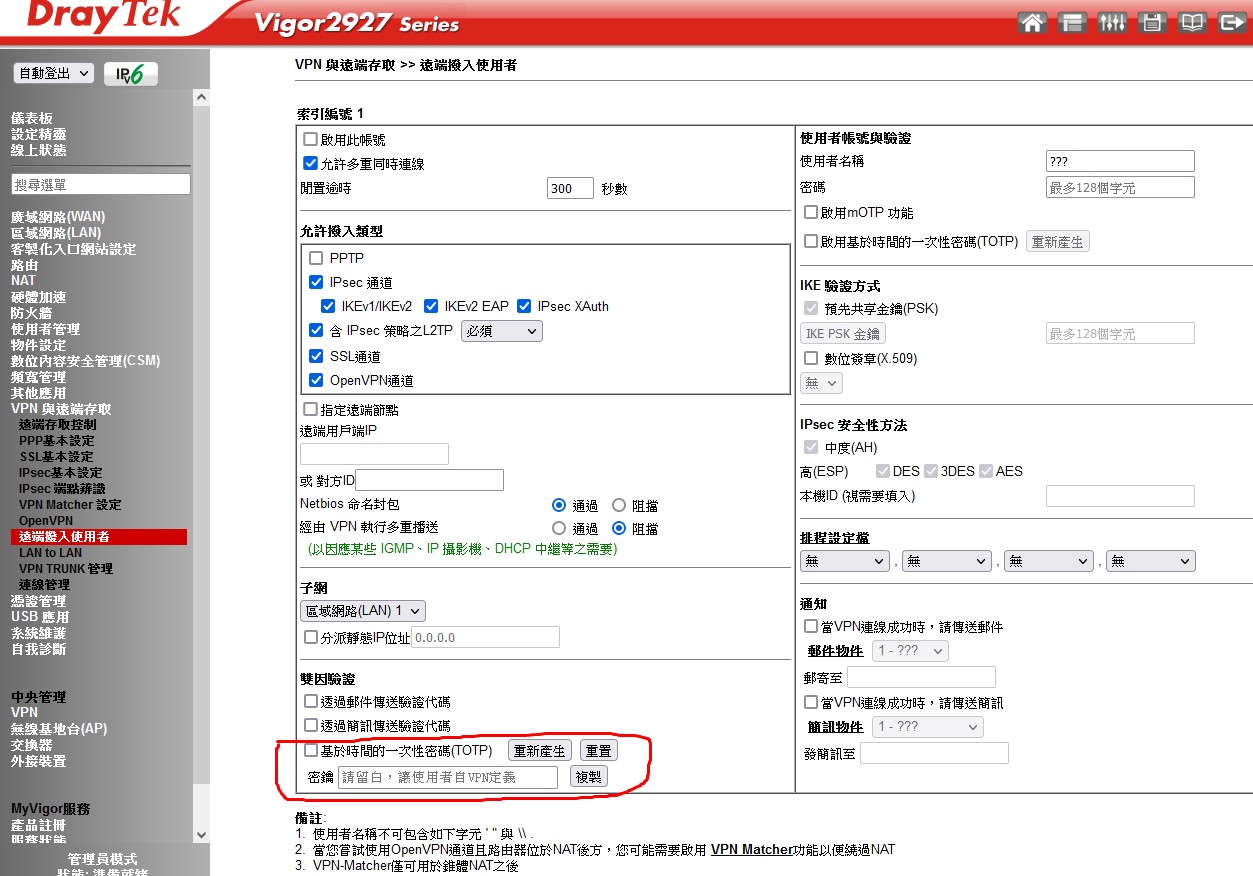Open the 自動登出 dropdown

click(x=54, y=73)
